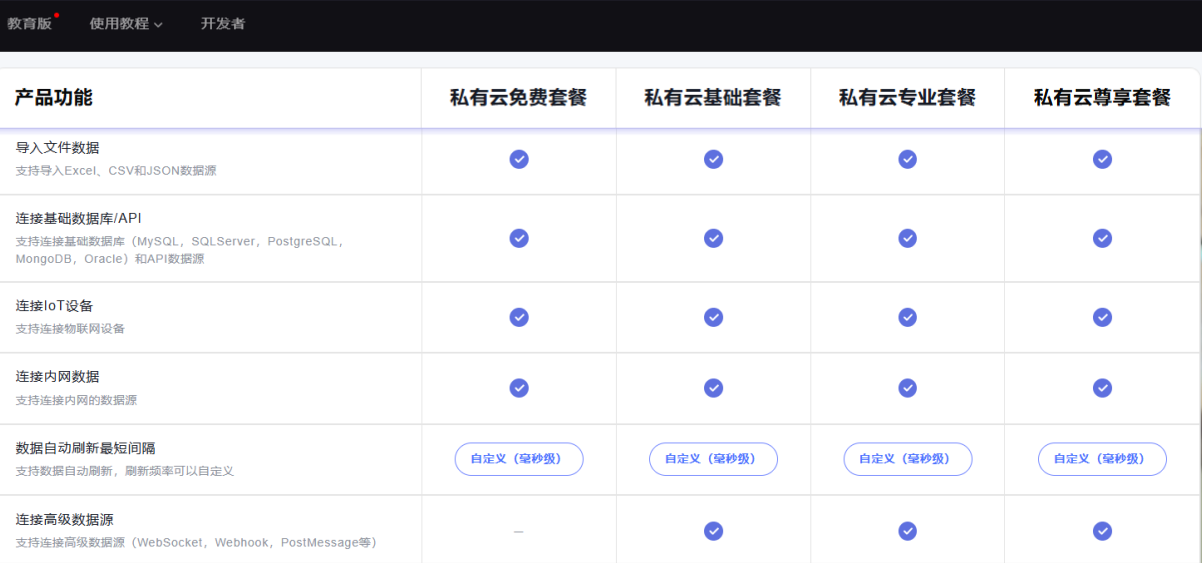Click the 数据自动刷新最短间隔 feature label
The width and height of the screenshot is (1202, 563).
pyautogui.click(x=85, y=448)
